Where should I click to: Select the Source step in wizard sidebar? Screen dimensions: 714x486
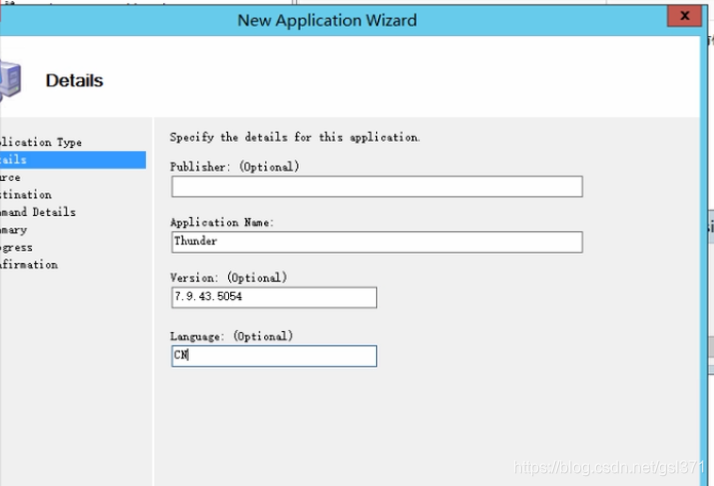10,177
